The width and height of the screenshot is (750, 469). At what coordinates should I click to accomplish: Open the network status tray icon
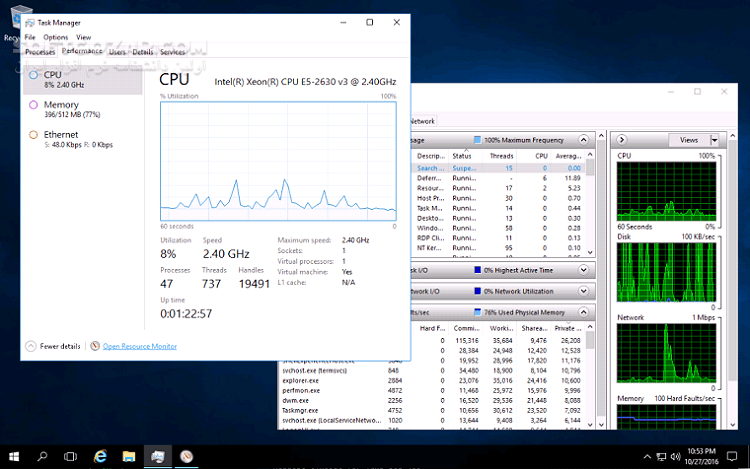(661, 457)
